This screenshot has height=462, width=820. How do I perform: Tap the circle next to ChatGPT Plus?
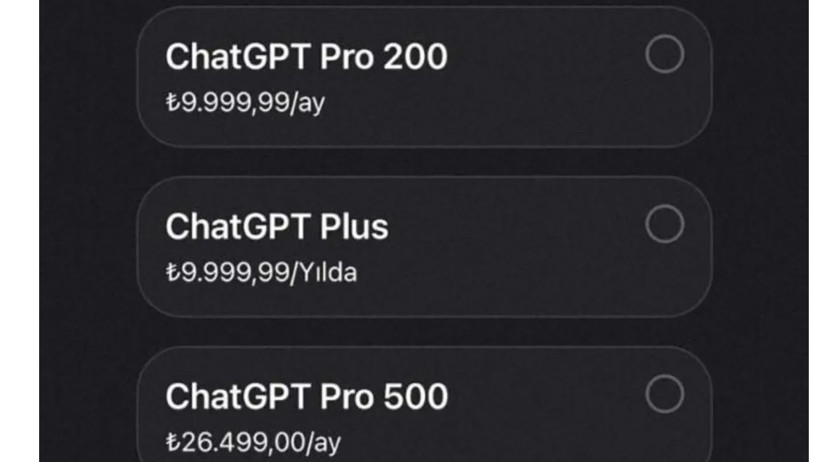tap(665, 224)
